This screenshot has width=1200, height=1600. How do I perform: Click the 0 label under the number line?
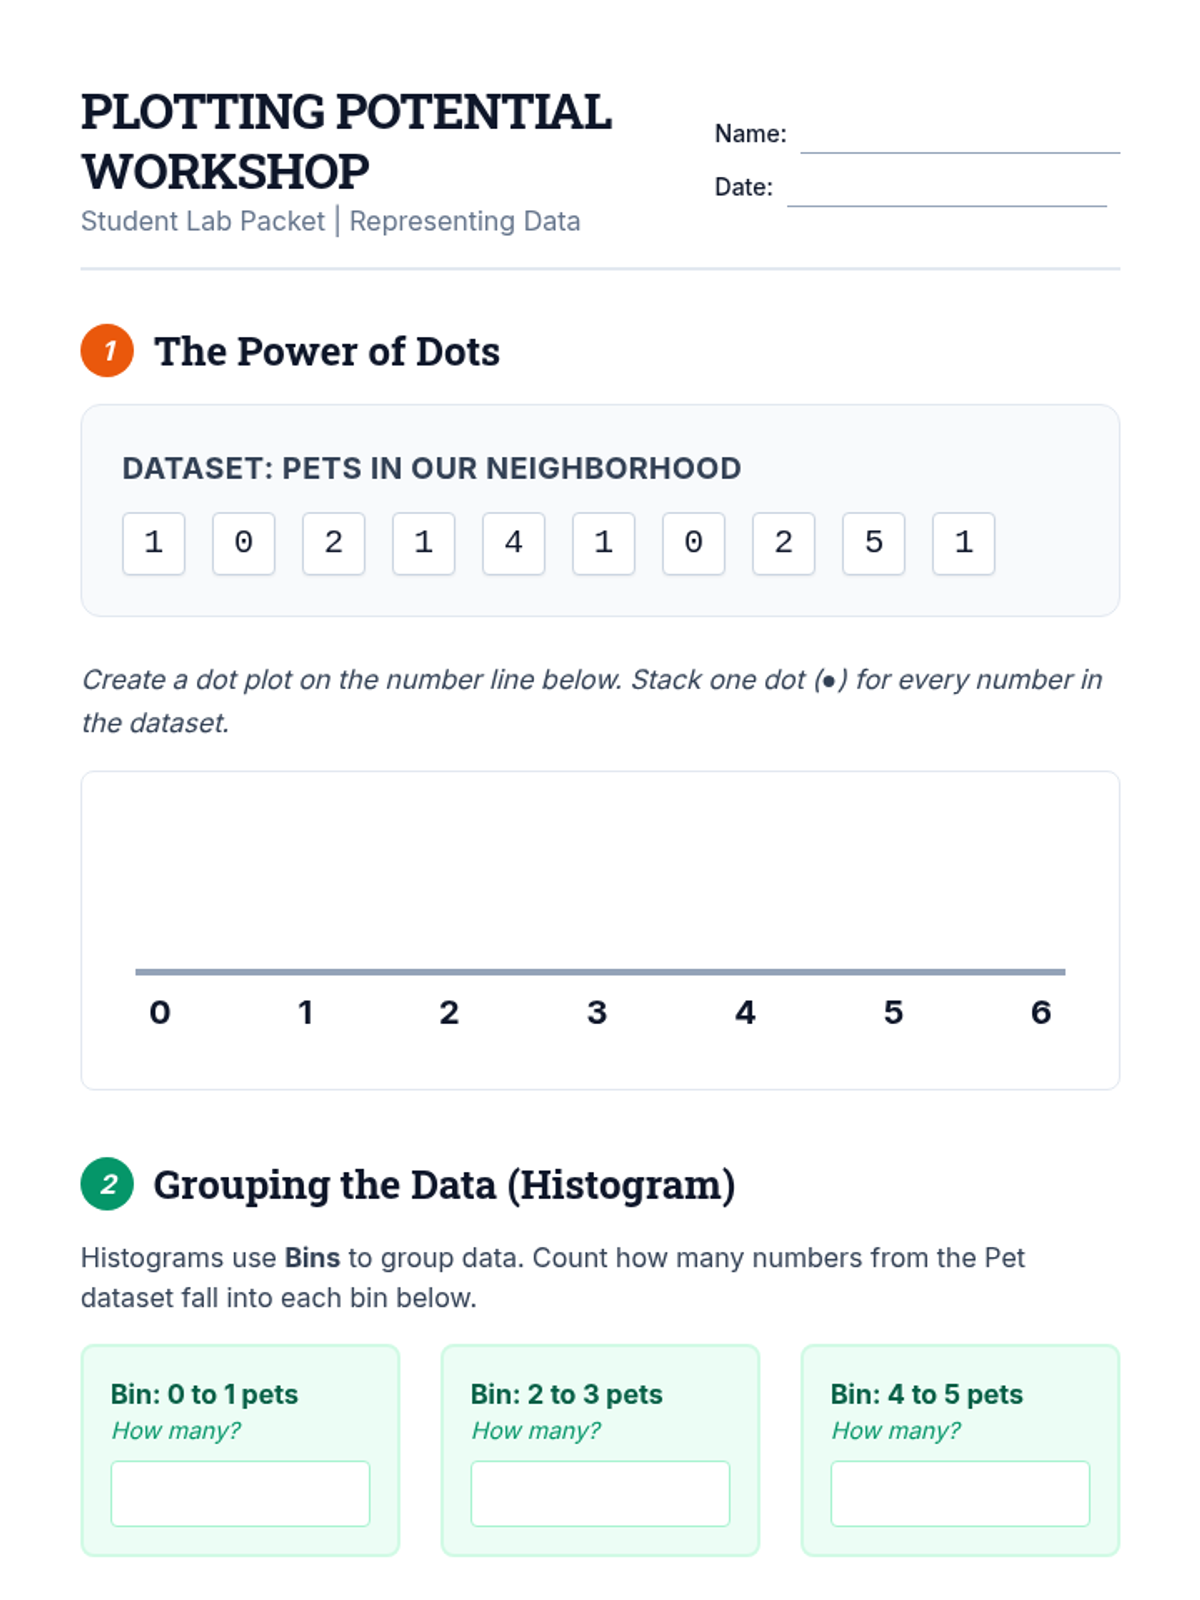click(160, 1012)
